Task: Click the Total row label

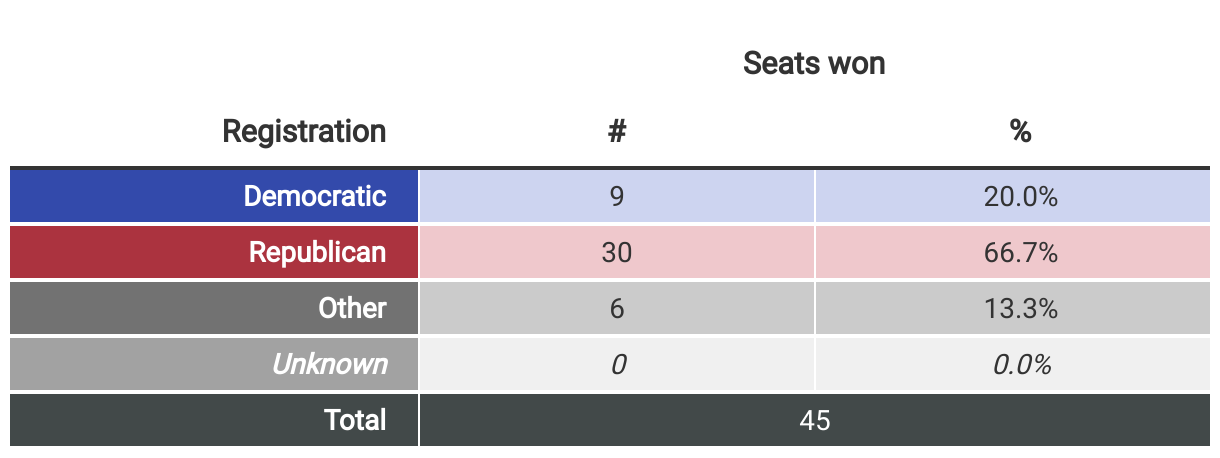Action: (355, 420)
